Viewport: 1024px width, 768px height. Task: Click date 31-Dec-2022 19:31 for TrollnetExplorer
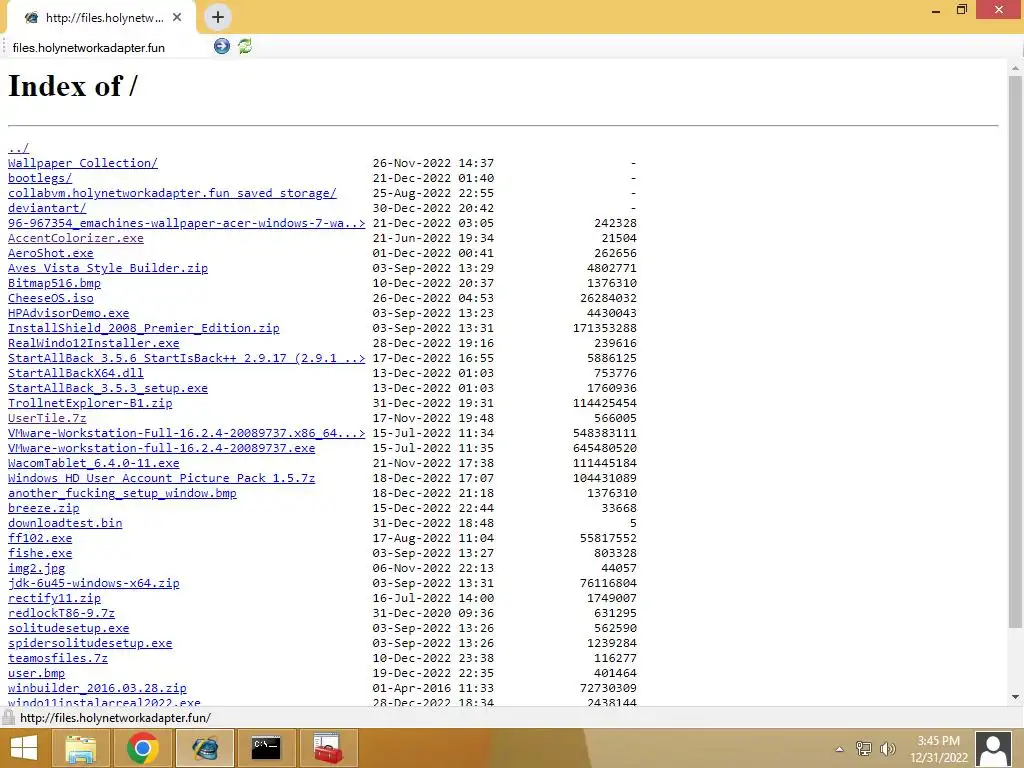click(434, 404)
